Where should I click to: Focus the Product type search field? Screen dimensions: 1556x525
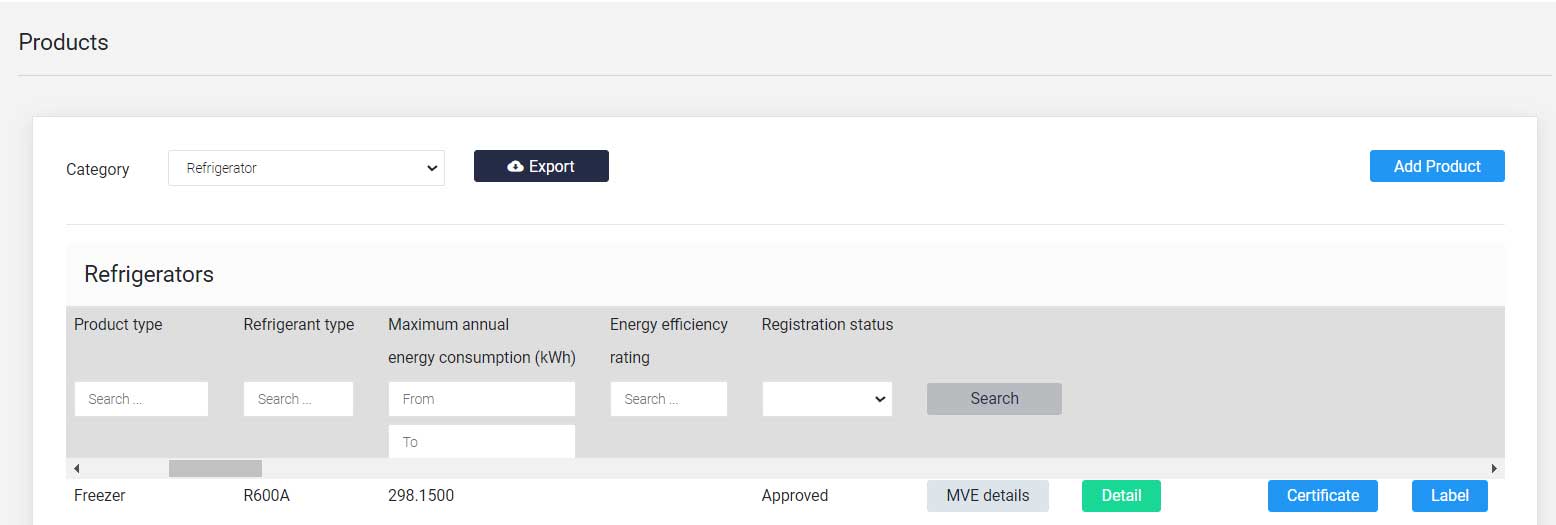pyautogui.click(x=141, y=399)
